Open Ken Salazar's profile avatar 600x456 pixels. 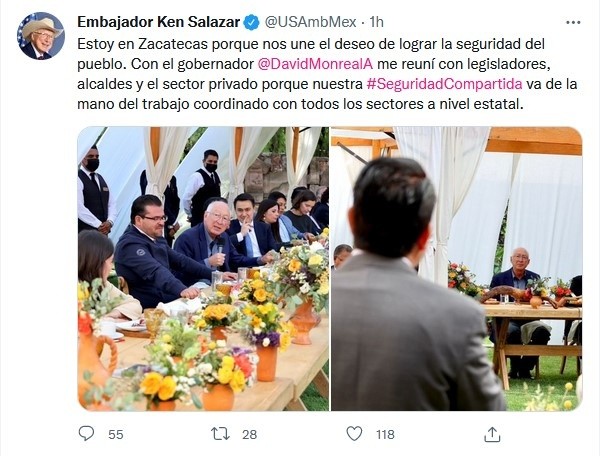[x=41, y=36]
